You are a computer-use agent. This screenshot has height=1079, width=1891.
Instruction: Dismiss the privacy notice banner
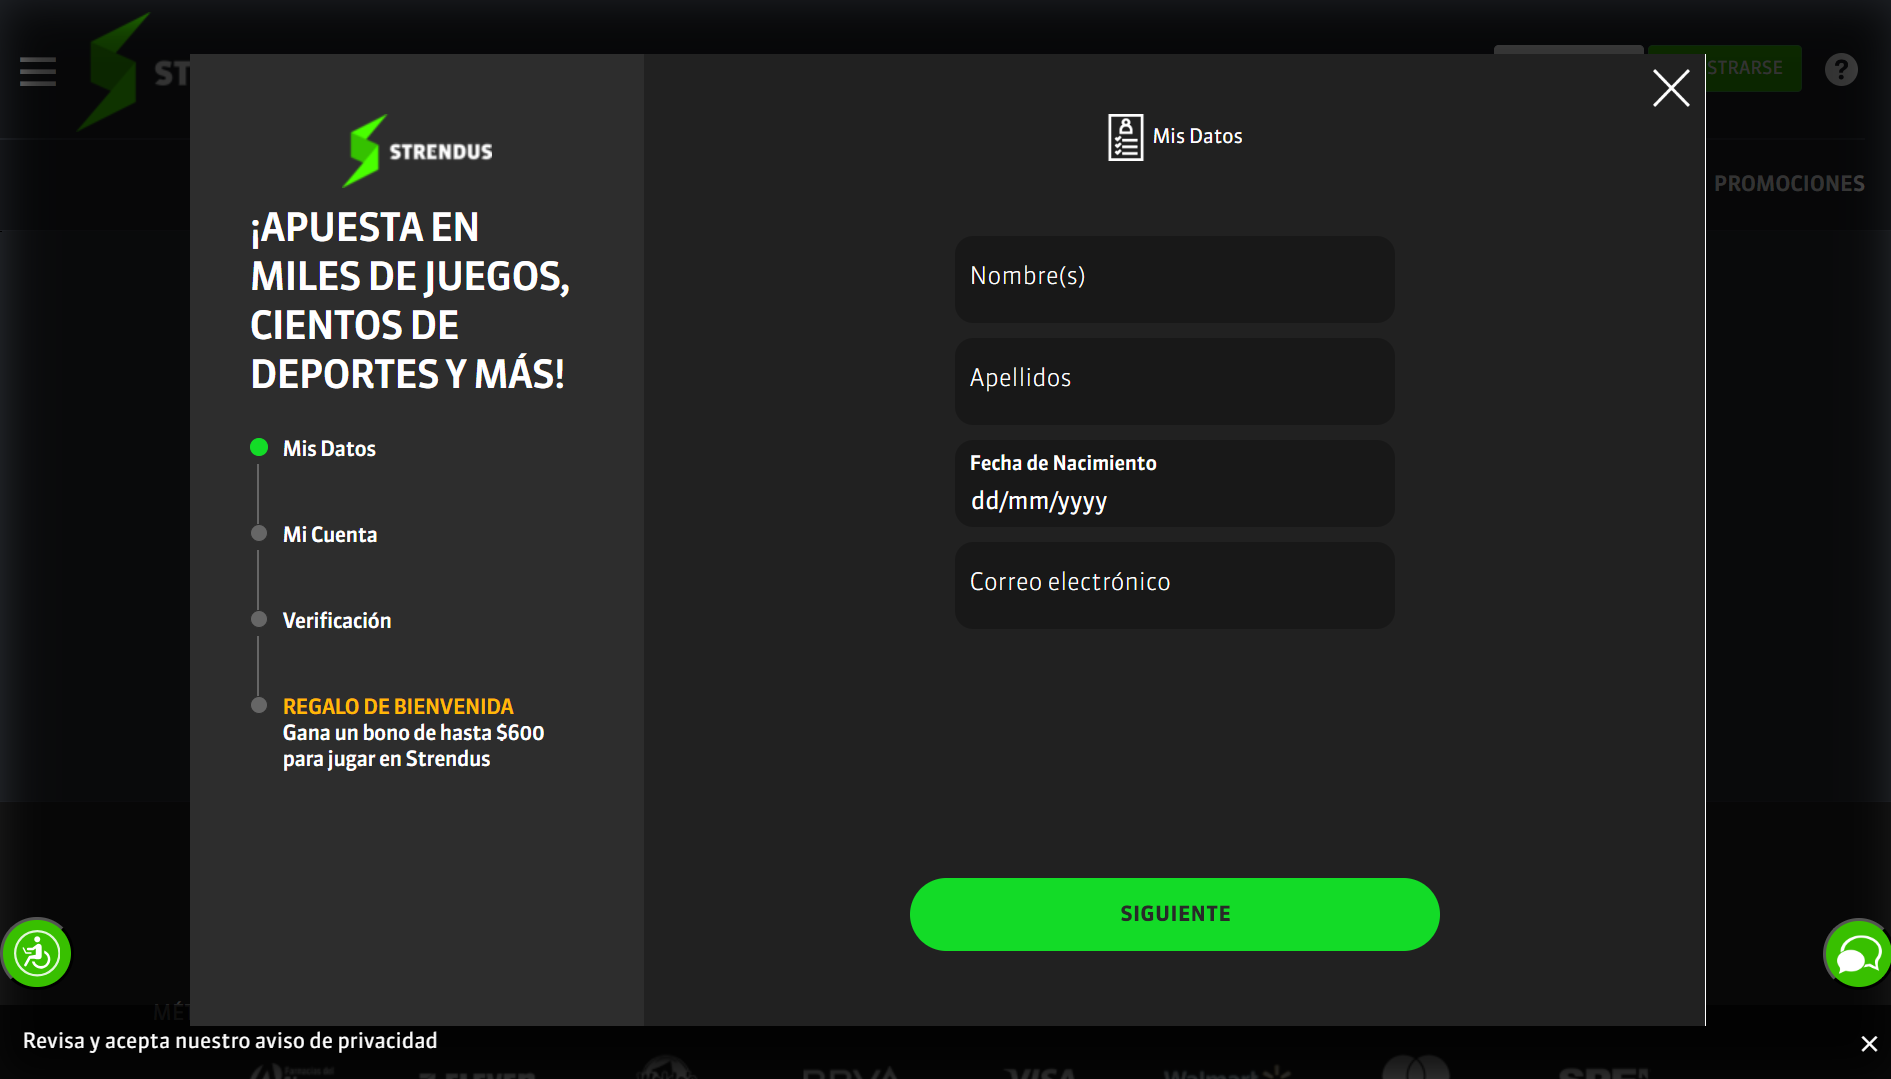click(x=1868, y=1043)
